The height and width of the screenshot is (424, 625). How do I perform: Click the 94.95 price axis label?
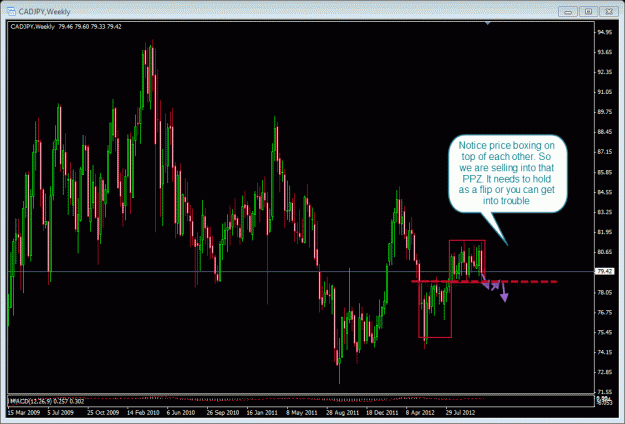pos(605,32)
